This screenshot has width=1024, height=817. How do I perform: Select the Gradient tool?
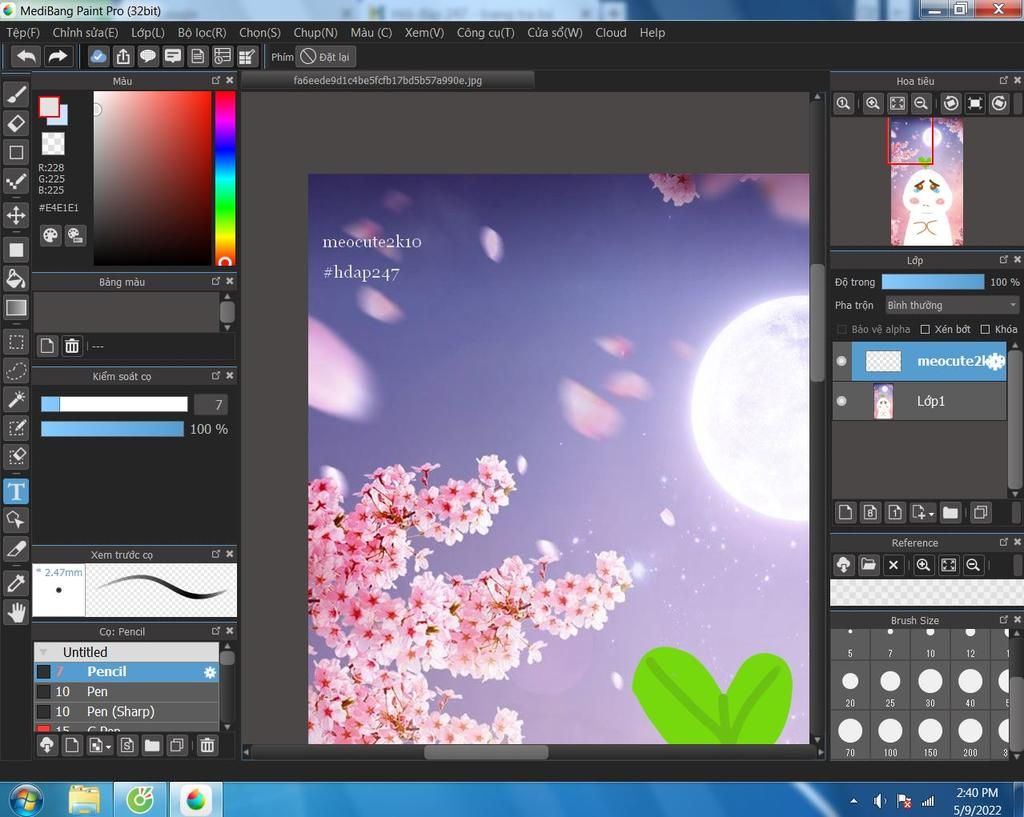tap(16, 308)
